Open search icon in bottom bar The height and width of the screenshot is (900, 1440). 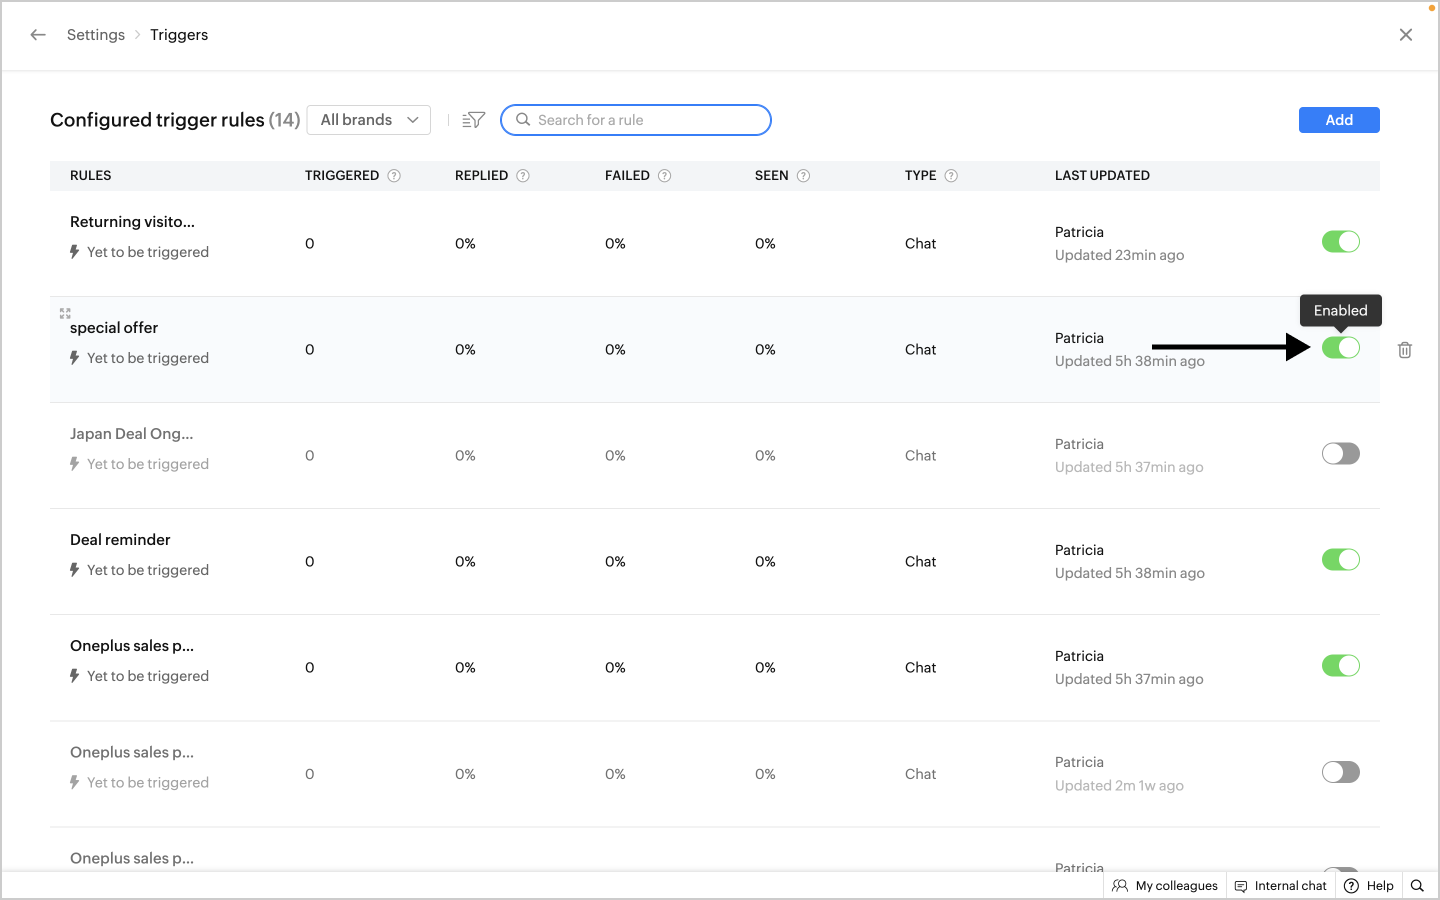click(1417, 886)
